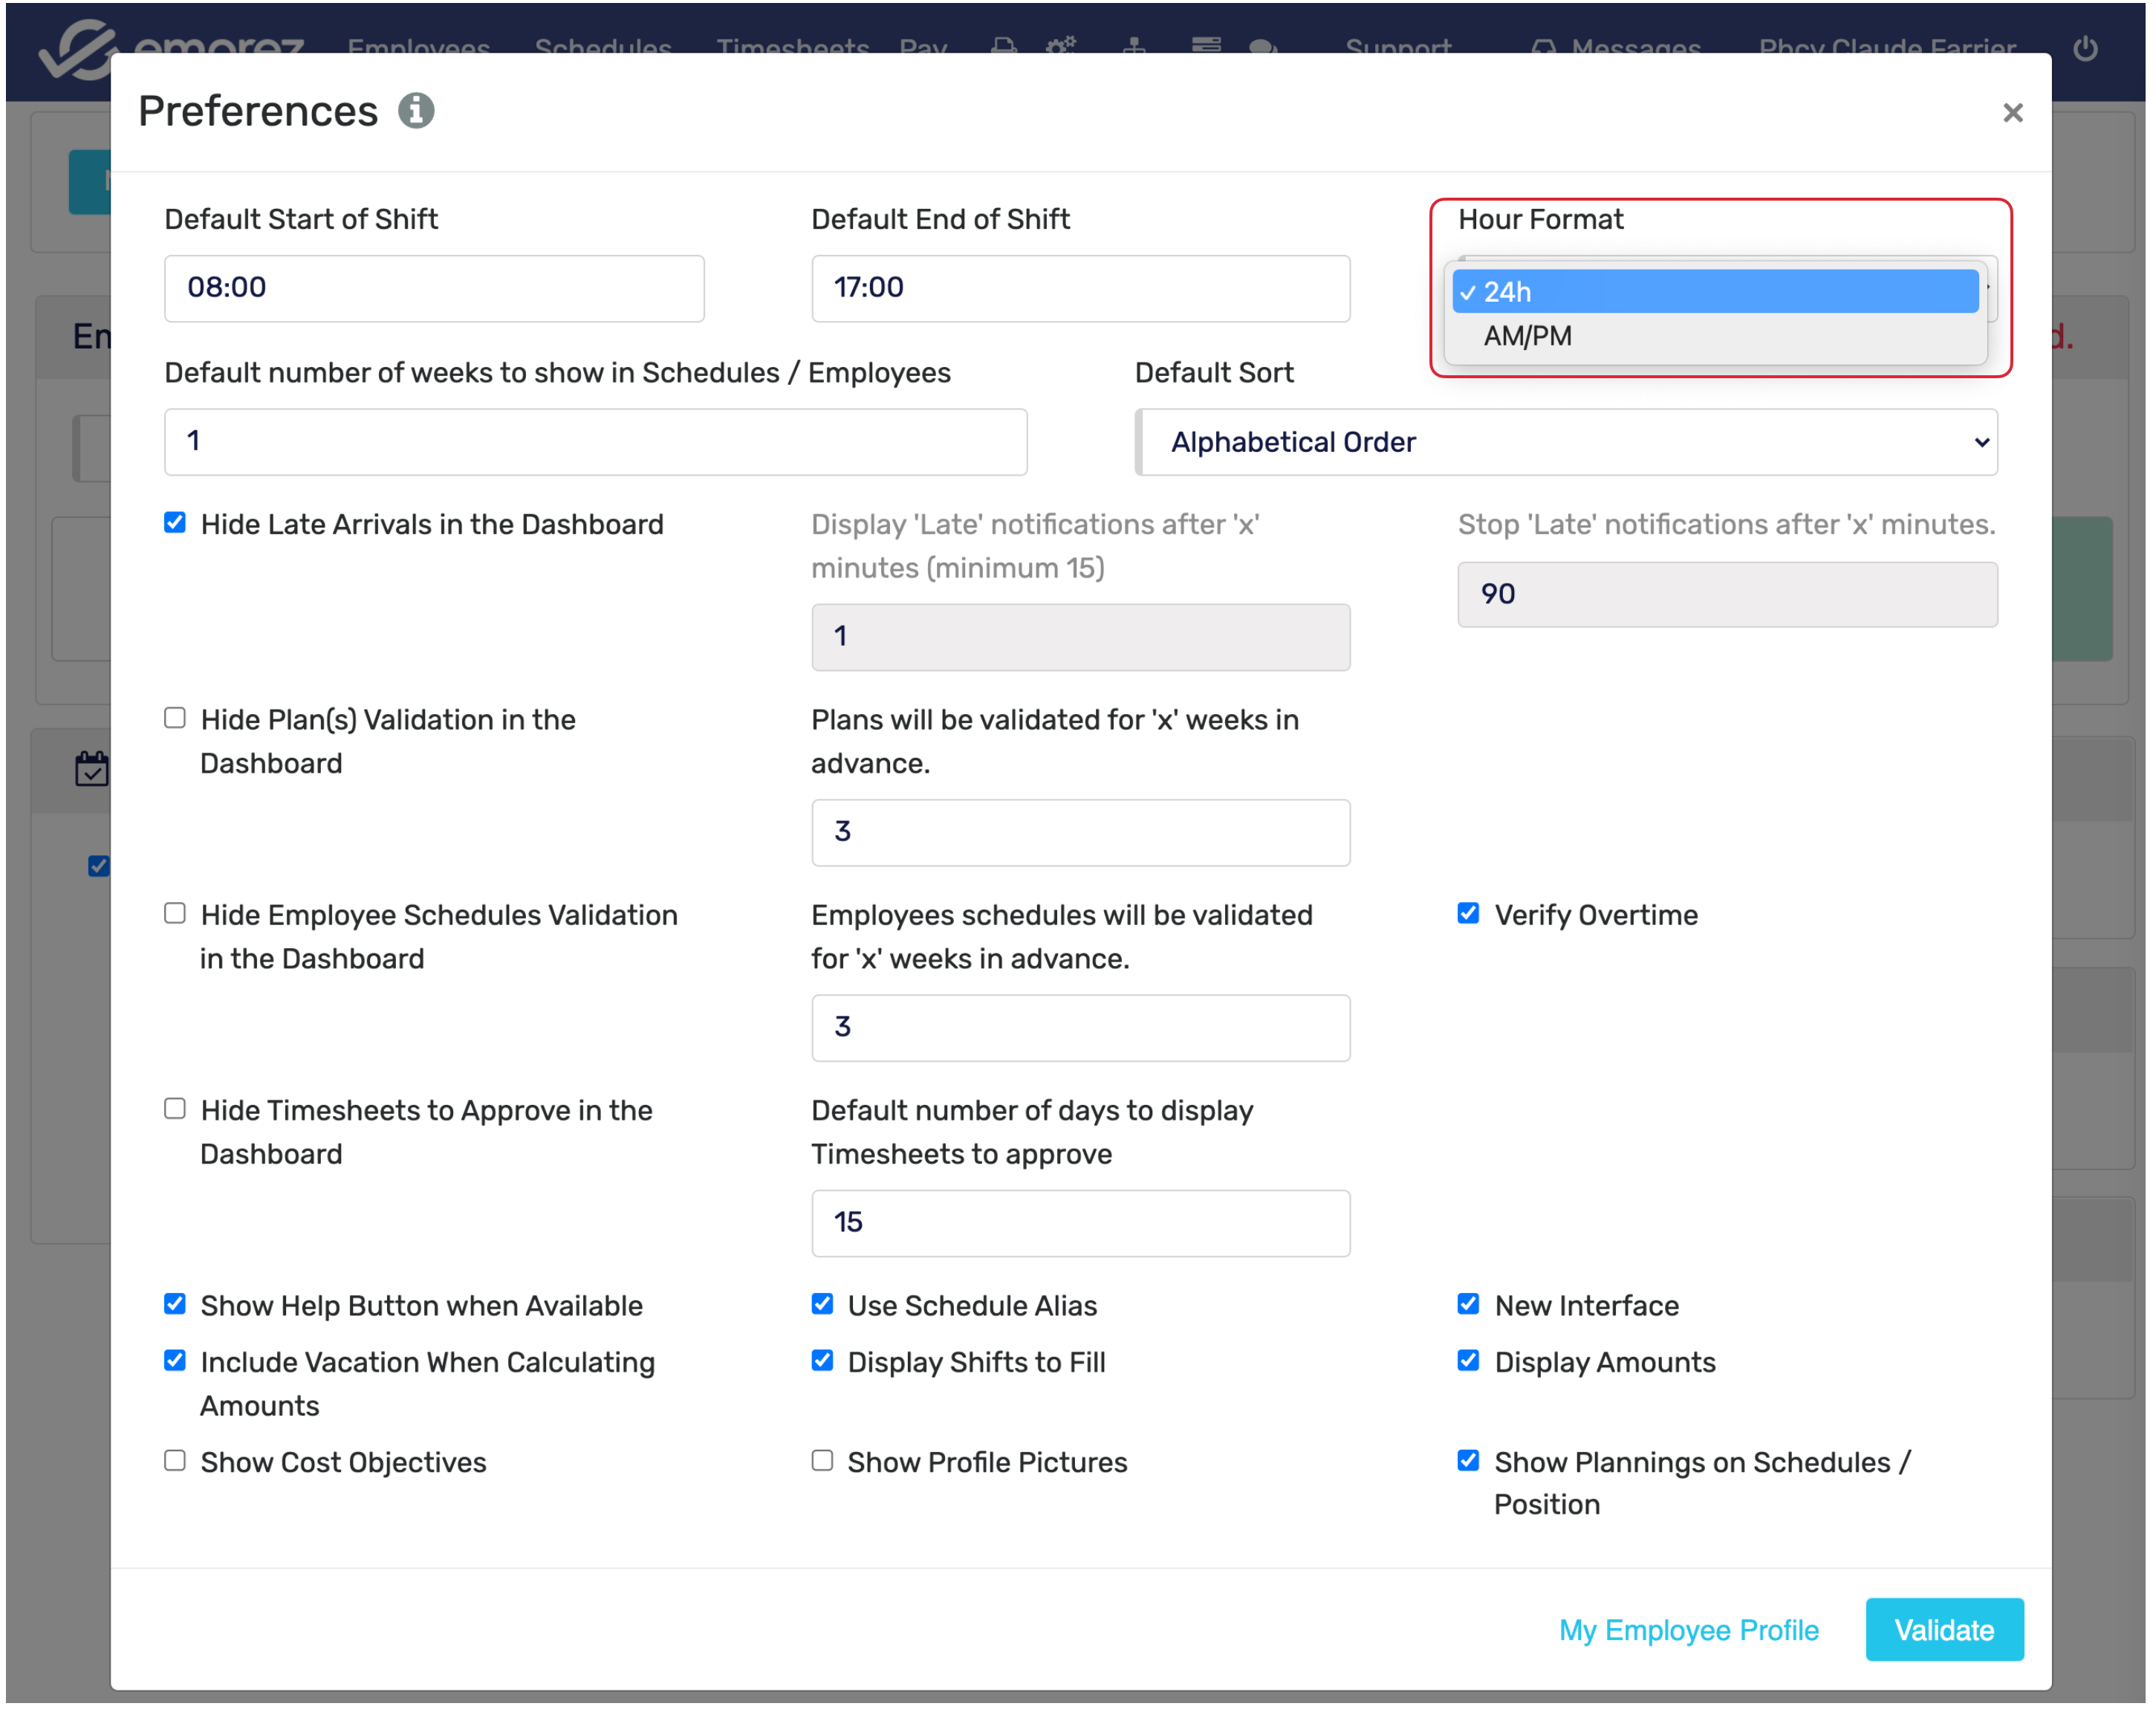
Task: Close the Preferences dialog with X
Action: (x=2012, y=113)
